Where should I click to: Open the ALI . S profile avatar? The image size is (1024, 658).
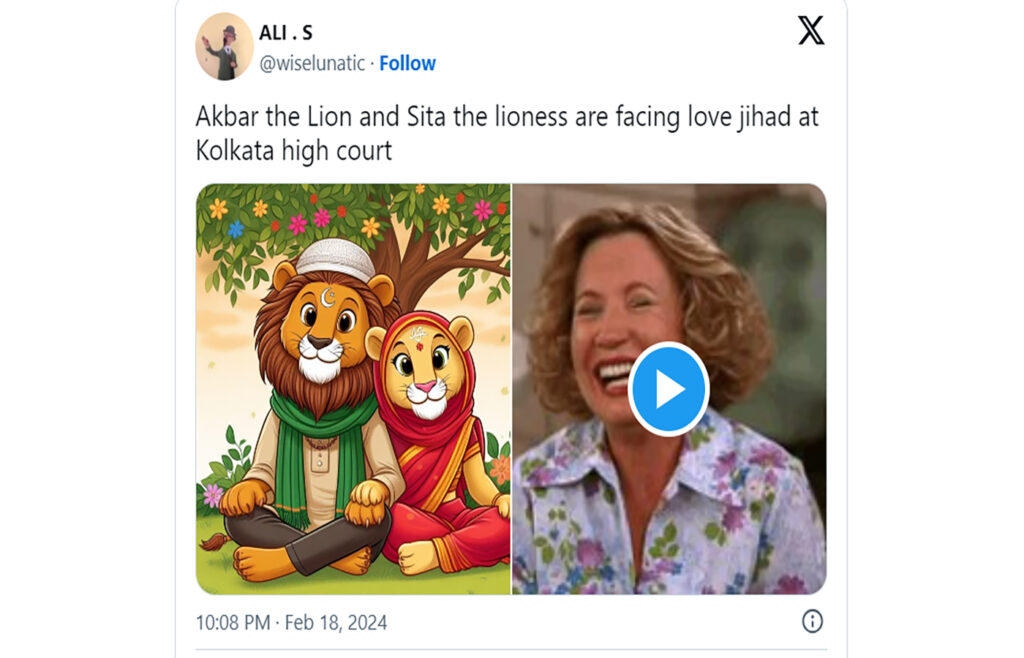pyautogui.click(x=223, y=47)
